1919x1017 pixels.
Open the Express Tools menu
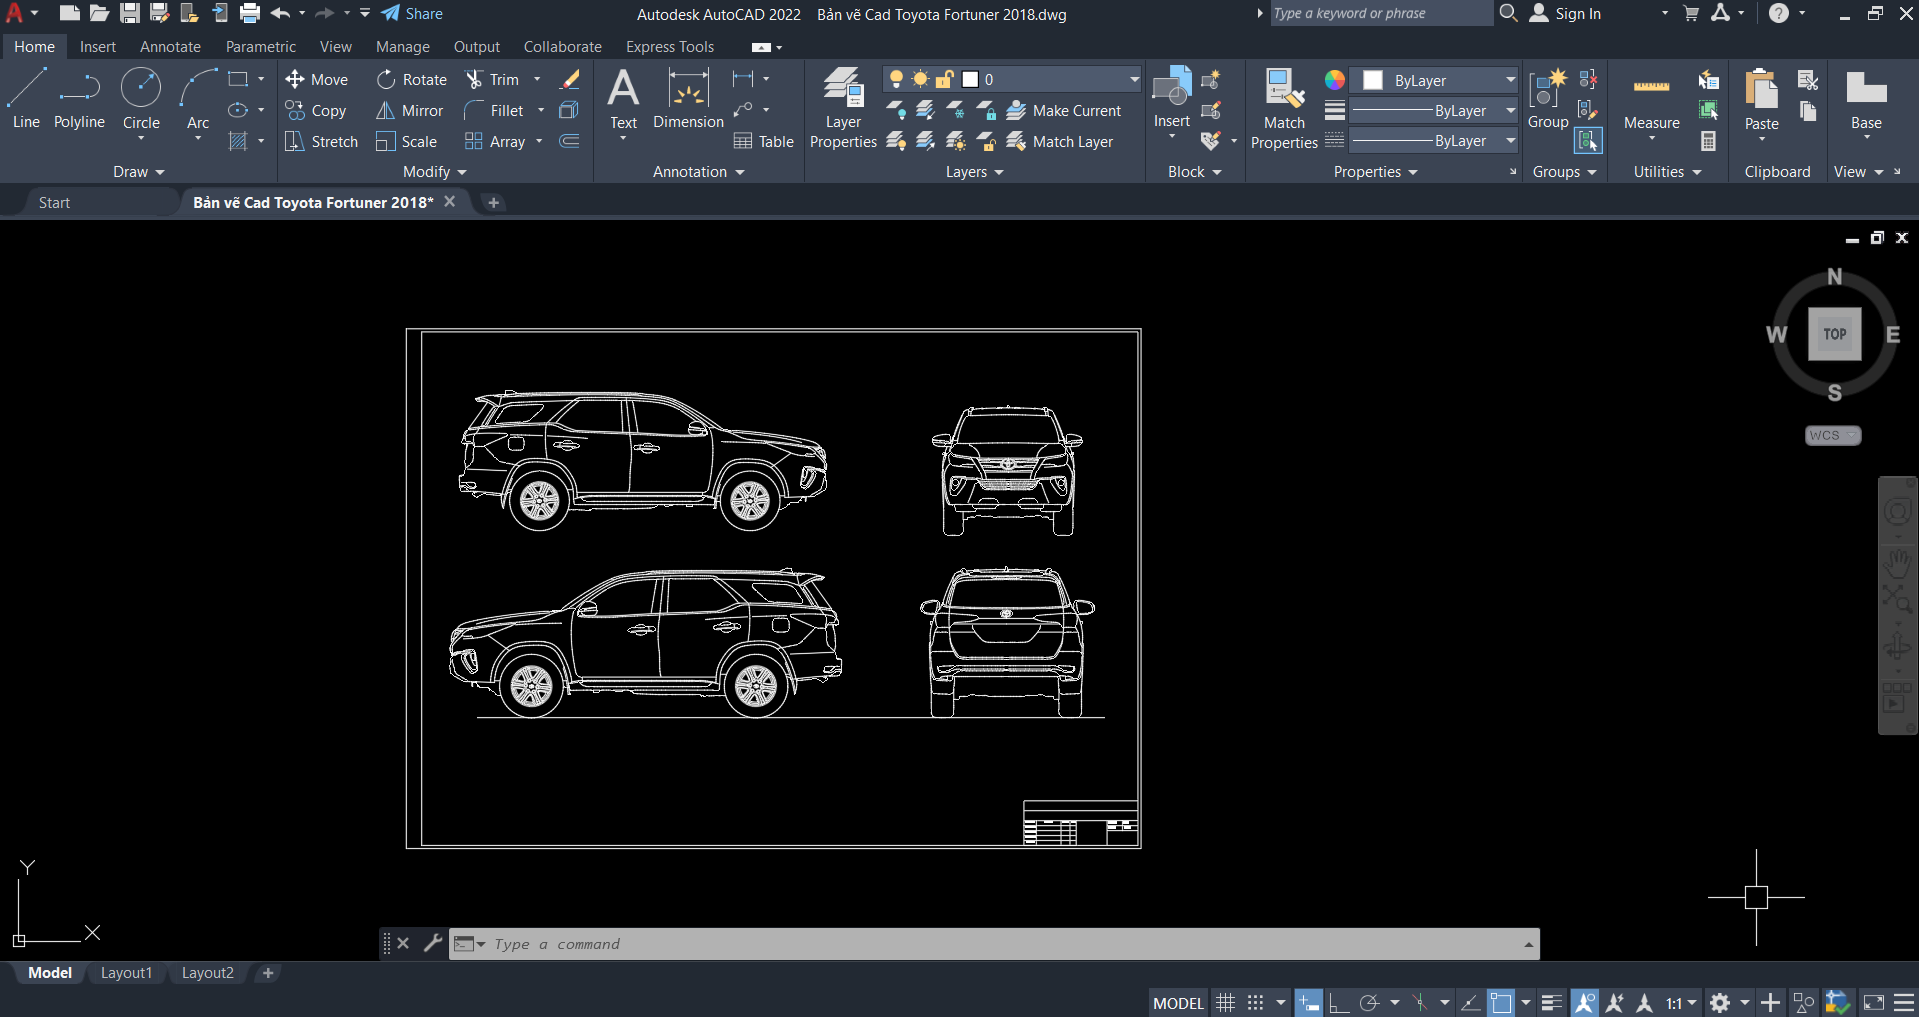(669, 46)
